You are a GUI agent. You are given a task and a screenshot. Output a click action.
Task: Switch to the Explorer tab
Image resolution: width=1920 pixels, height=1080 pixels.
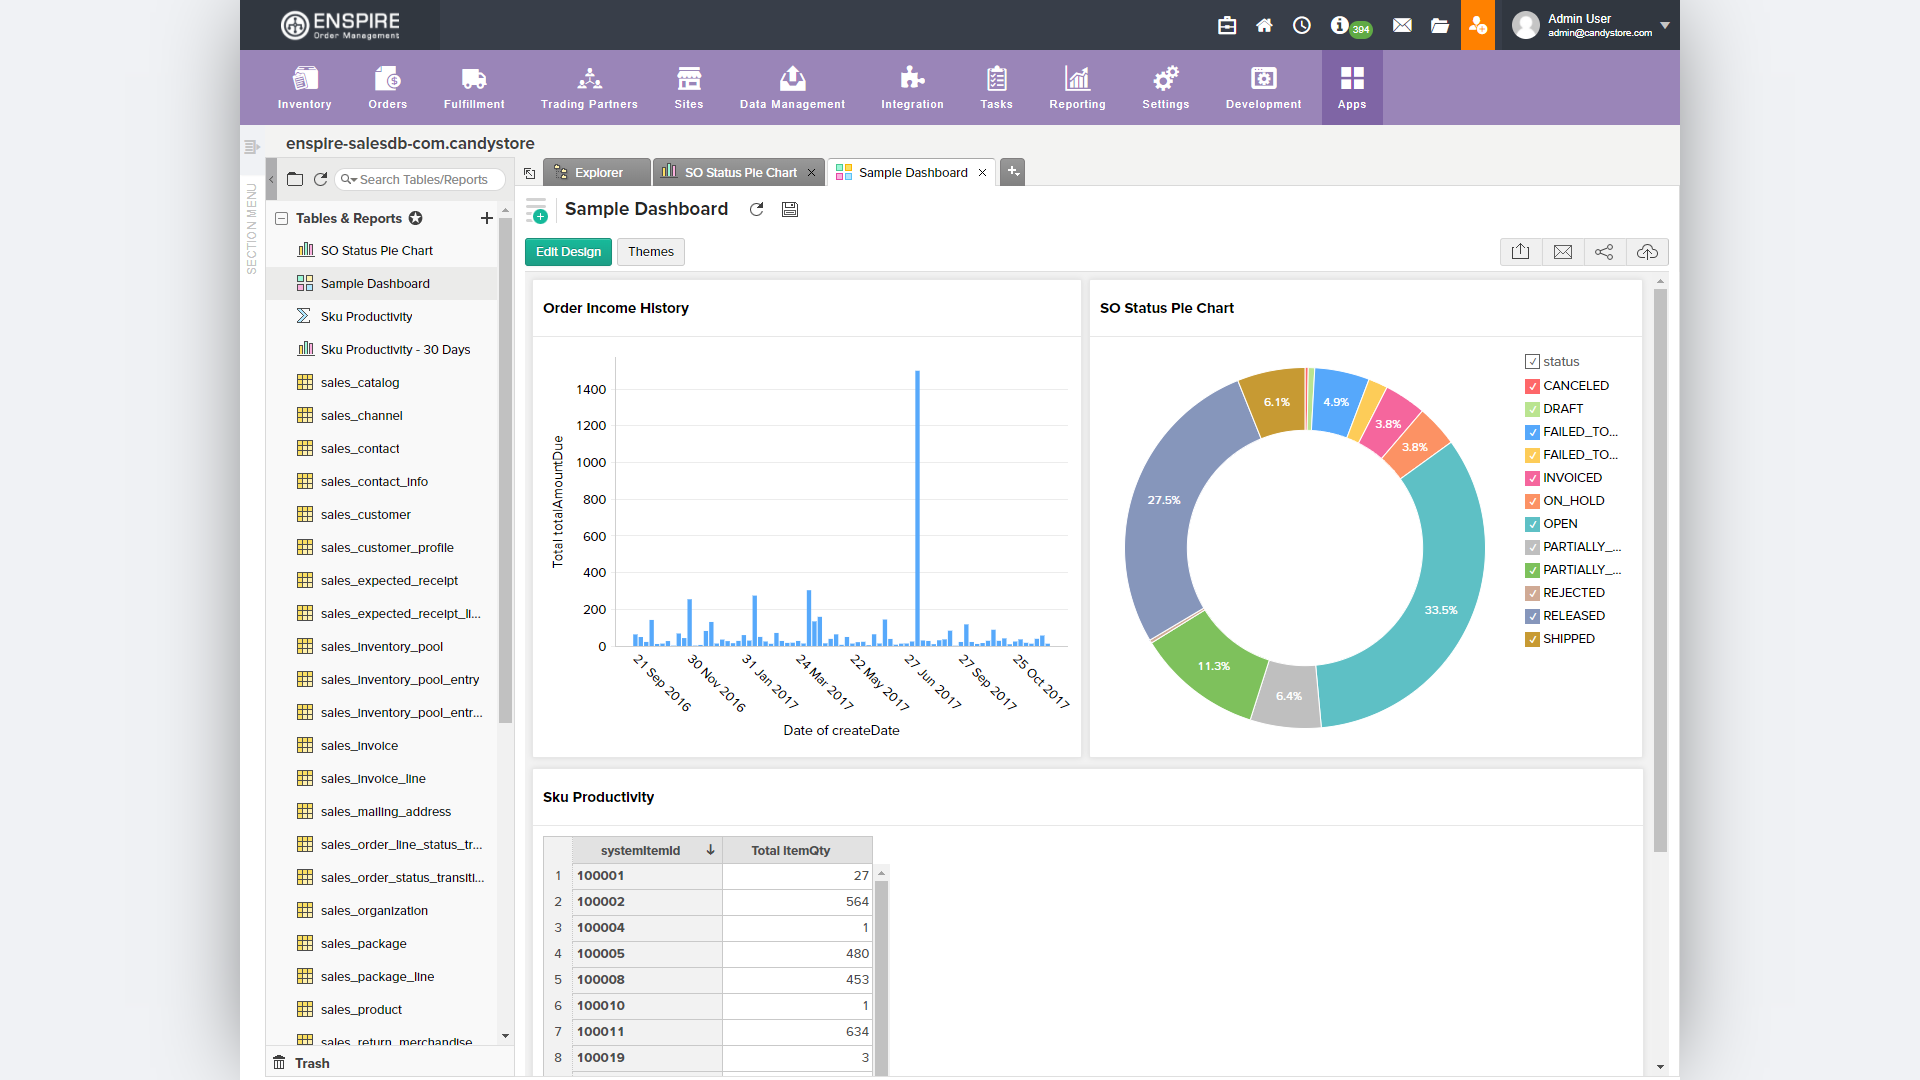(598, 173)
